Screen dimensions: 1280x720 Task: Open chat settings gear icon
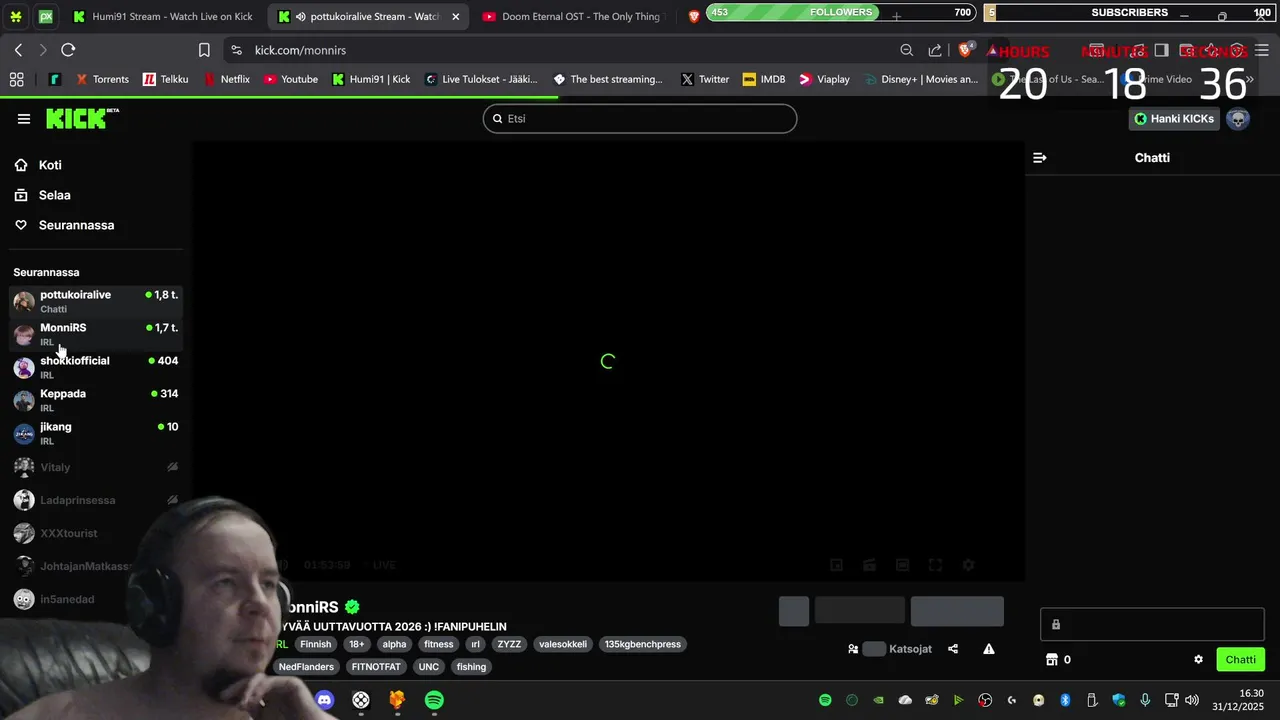[x=1198, y=660]
